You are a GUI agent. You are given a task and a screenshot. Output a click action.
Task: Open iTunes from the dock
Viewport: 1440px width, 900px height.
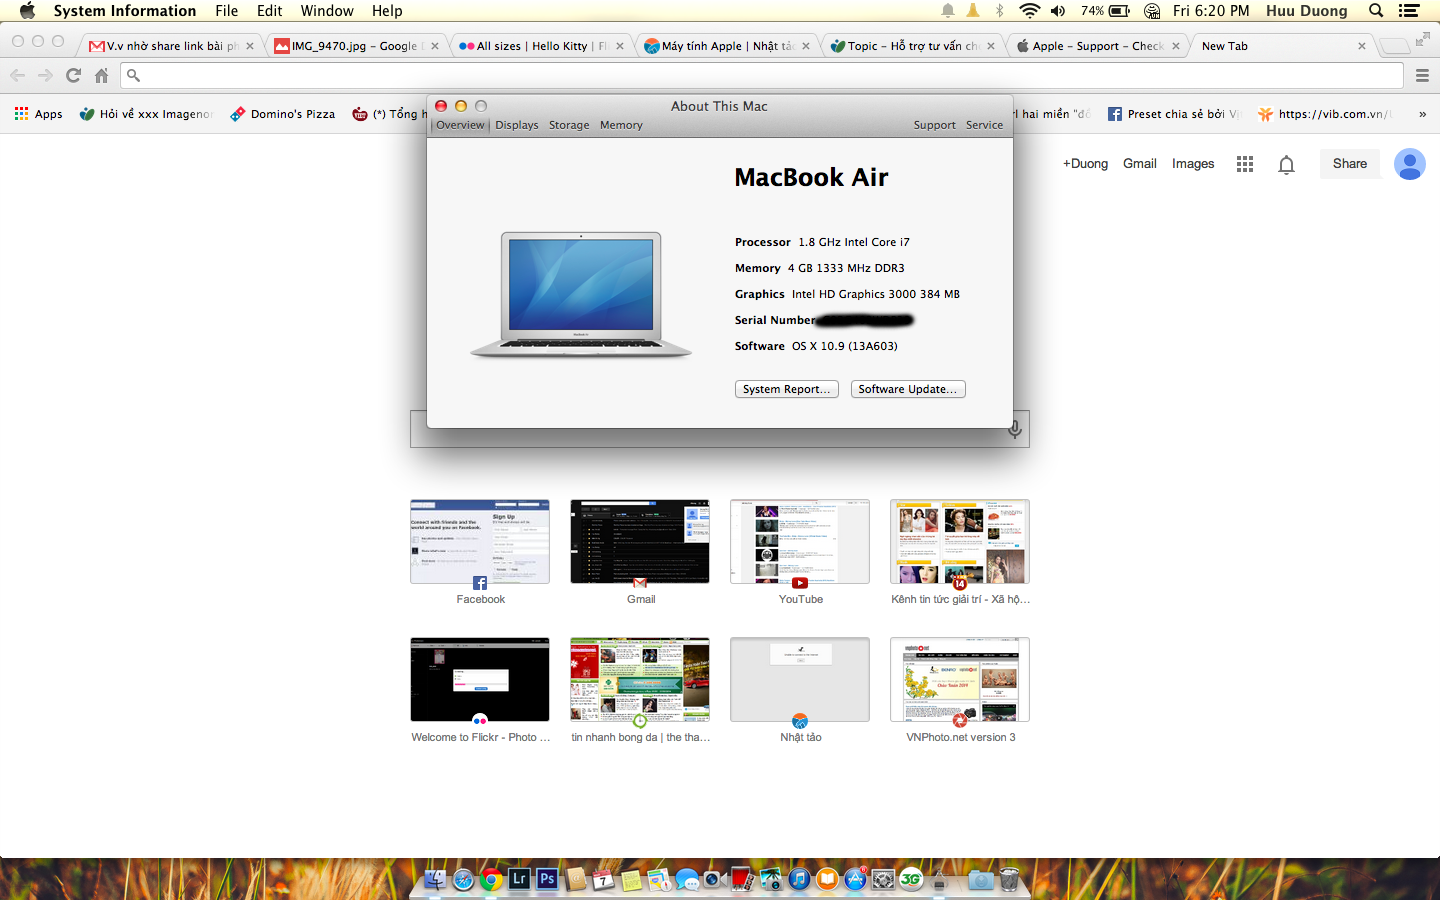(x=799, y=879)
